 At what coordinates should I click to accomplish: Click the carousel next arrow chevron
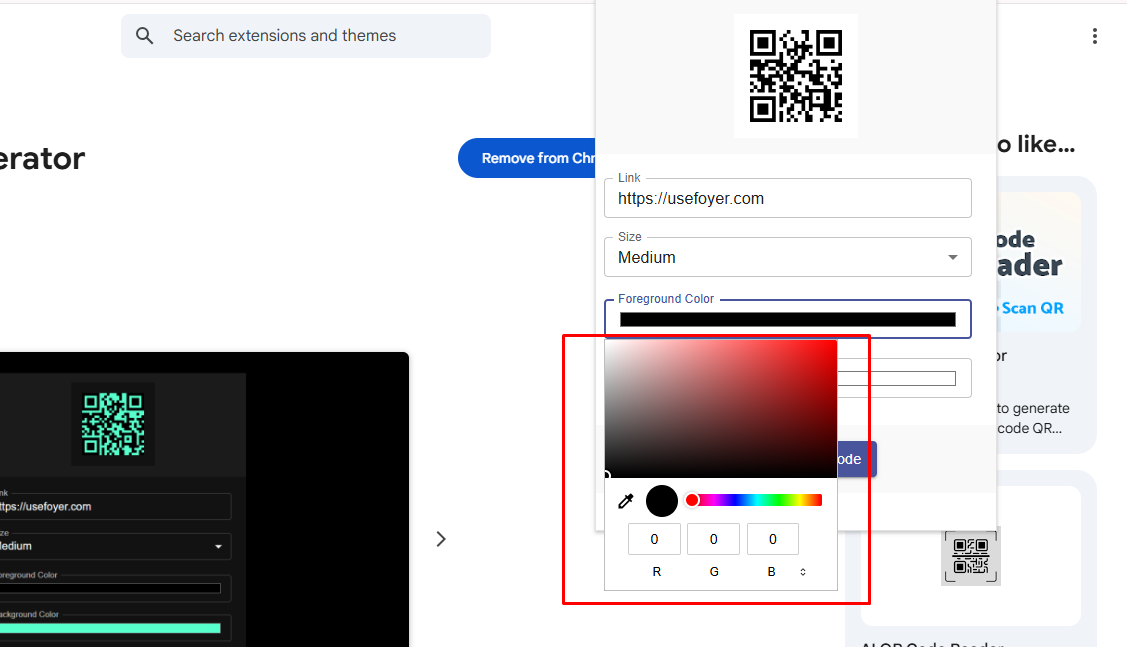pyautogui.click(x=441, y=538)
